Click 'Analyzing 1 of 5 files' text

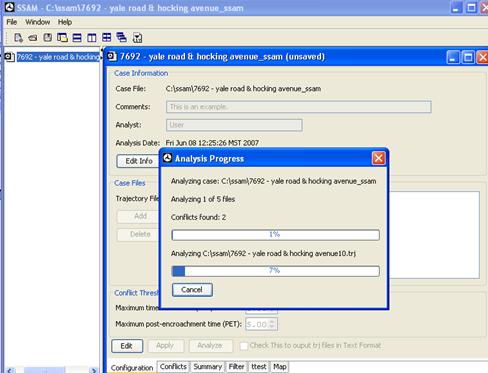click(x=203, y=199)
